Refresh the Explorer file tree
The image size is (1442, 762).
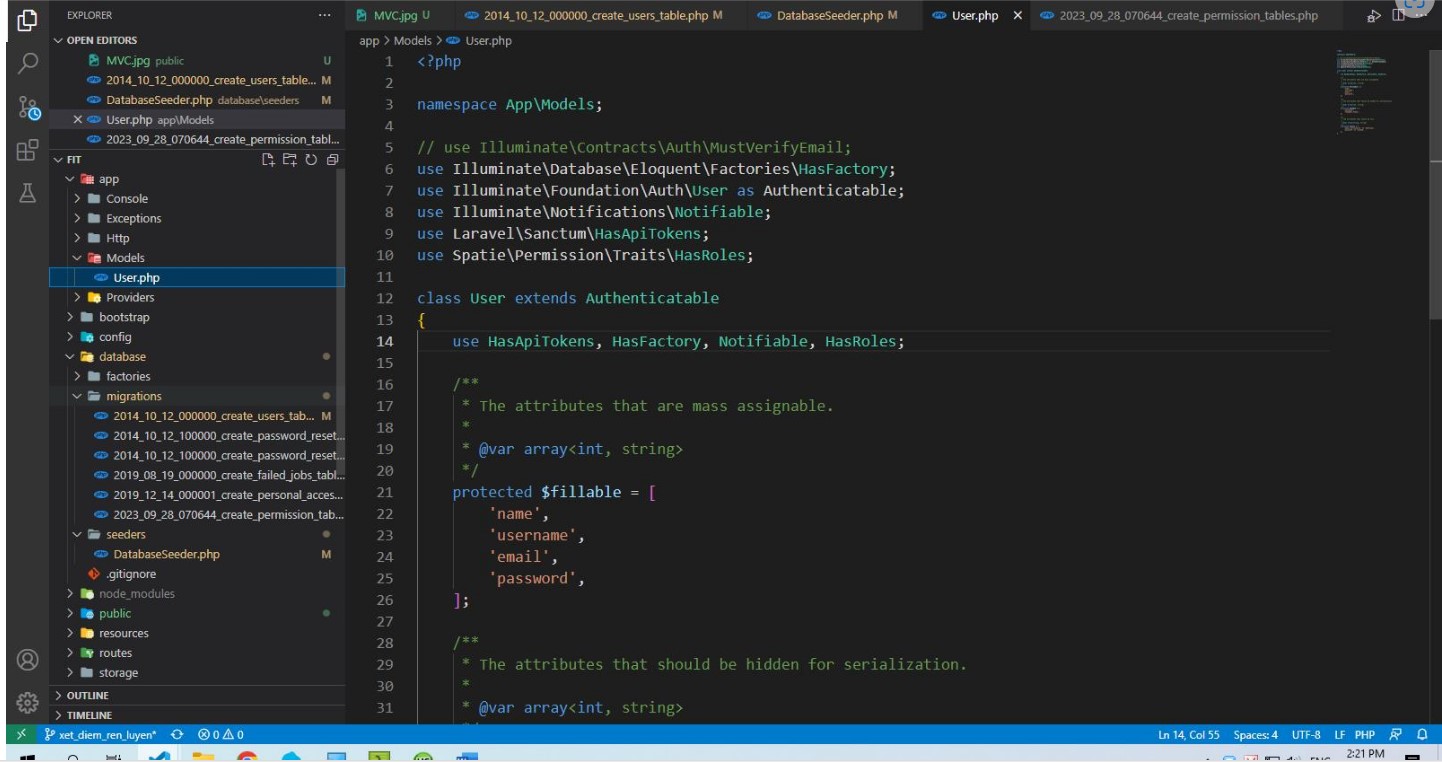pos(311,160)
